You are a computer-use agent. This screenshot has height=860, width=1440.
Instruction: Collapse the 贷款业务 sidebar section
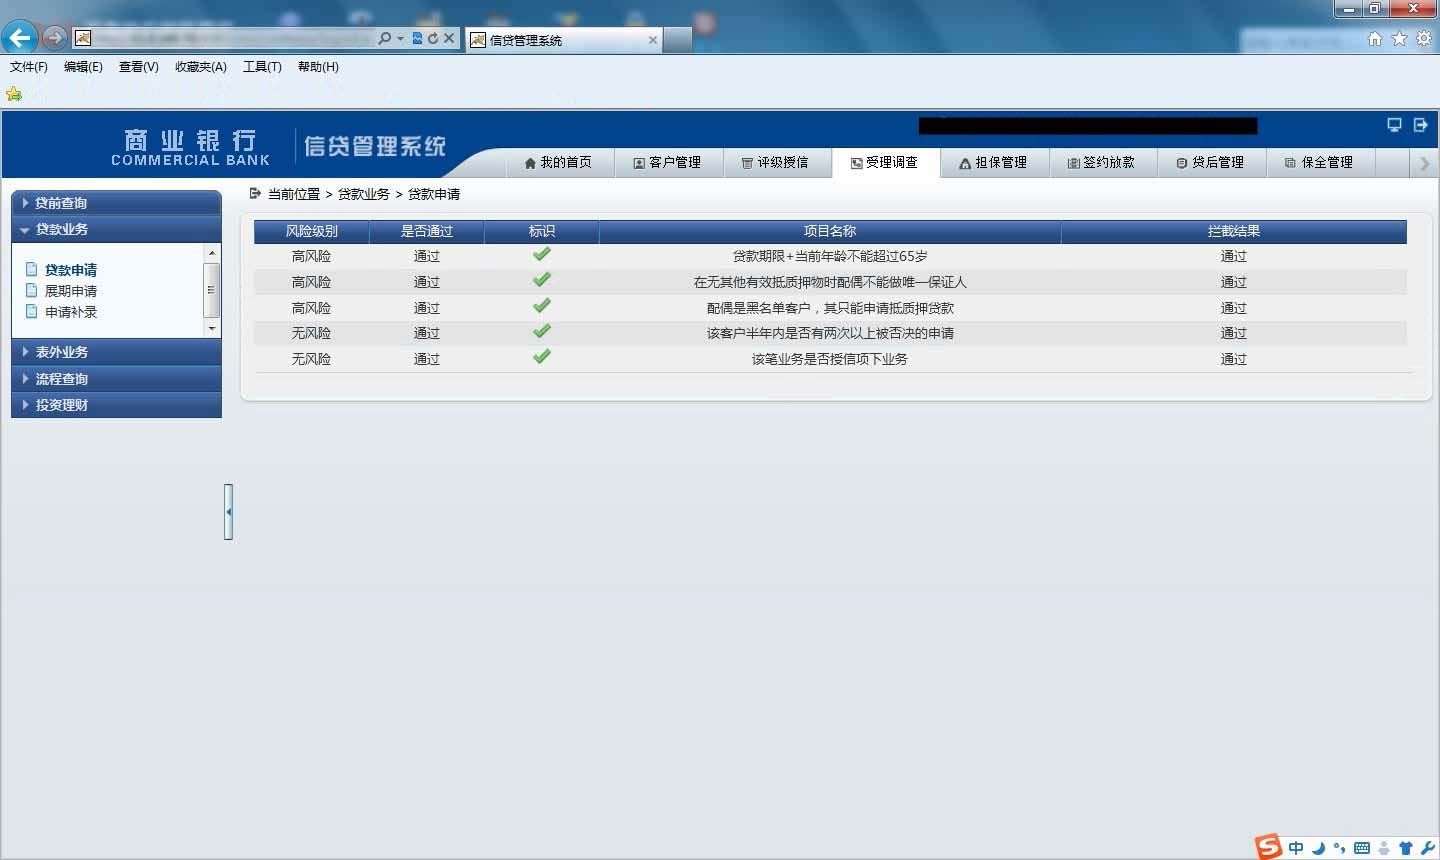point(116,229)
